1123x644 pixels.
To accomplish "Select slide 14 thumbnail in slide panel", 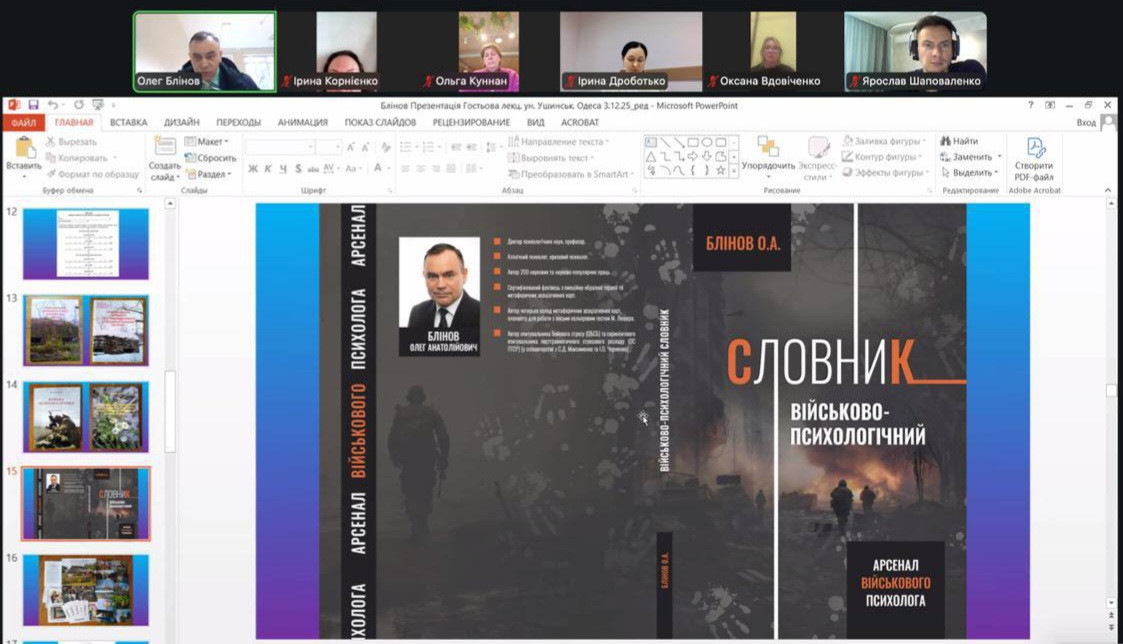I will [86, 416].
